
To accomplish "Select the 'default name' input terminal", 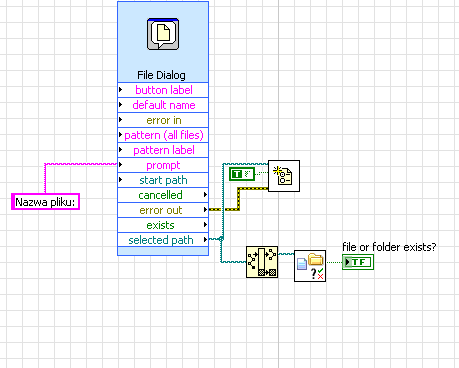I will [163, 105].
